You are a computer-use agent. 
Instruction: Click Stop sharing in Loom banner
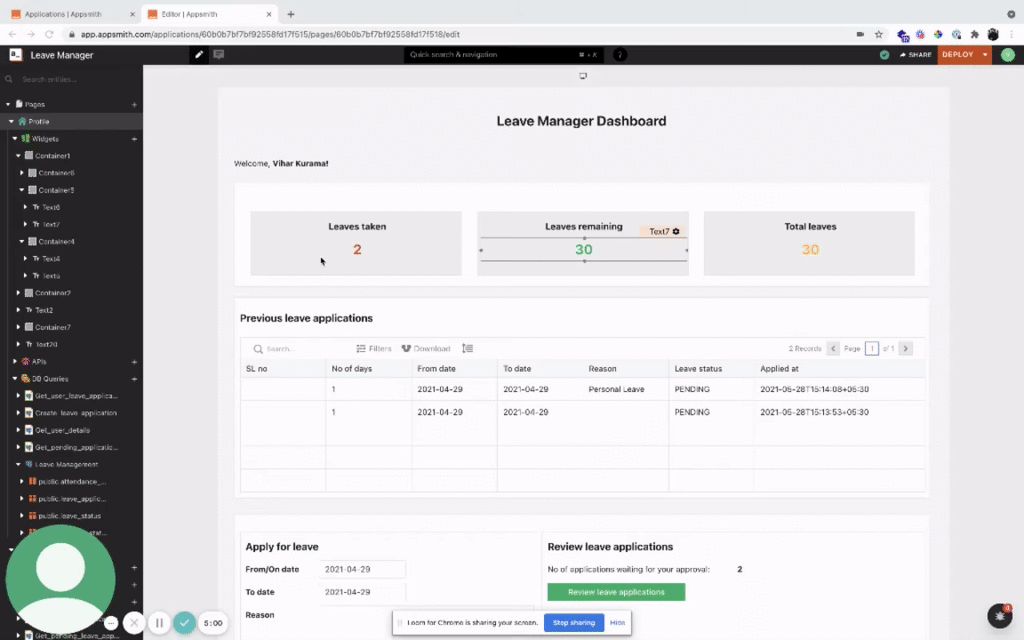pyautogui.click(x=573, y=623)
